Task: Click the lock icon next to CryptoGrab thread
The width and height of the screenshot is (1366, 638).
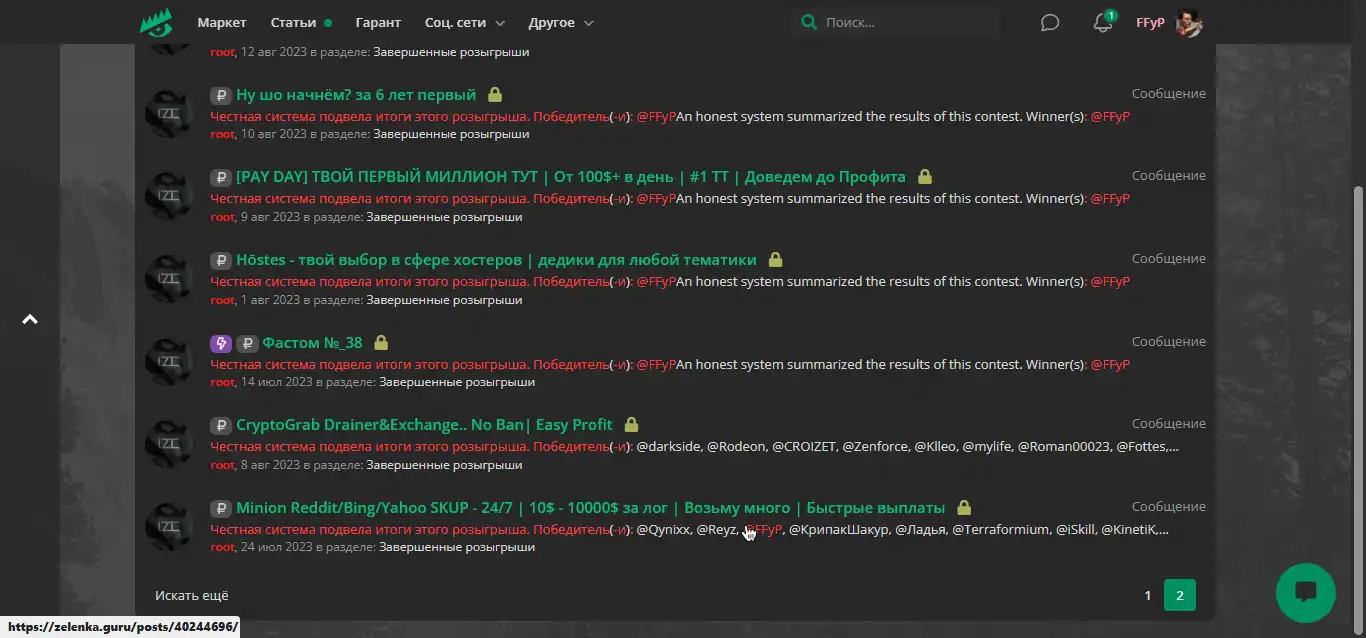Action: 631,425
